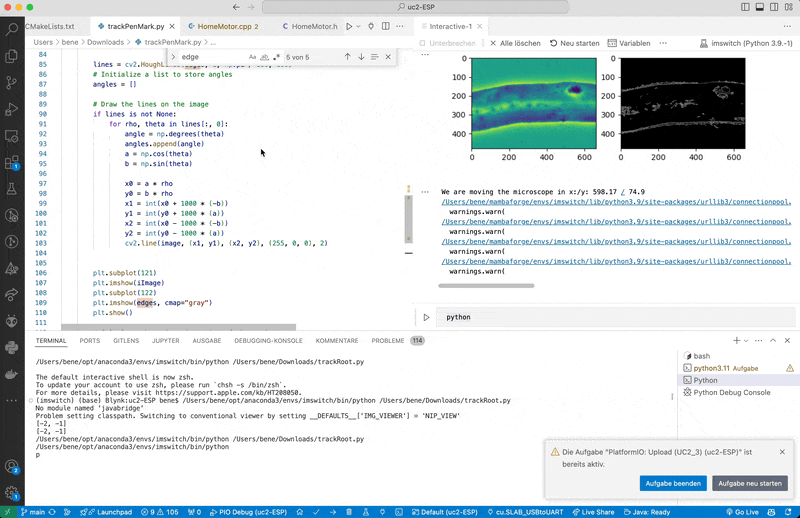Jump to previous find match arrow
The image size is (800, 518).
[347, 57]
